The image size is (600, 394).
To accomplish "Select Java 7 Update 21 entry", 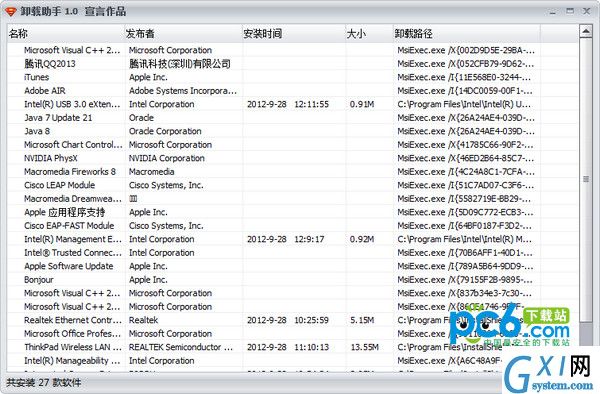I will pyautogui.click(x=58, y=118).
